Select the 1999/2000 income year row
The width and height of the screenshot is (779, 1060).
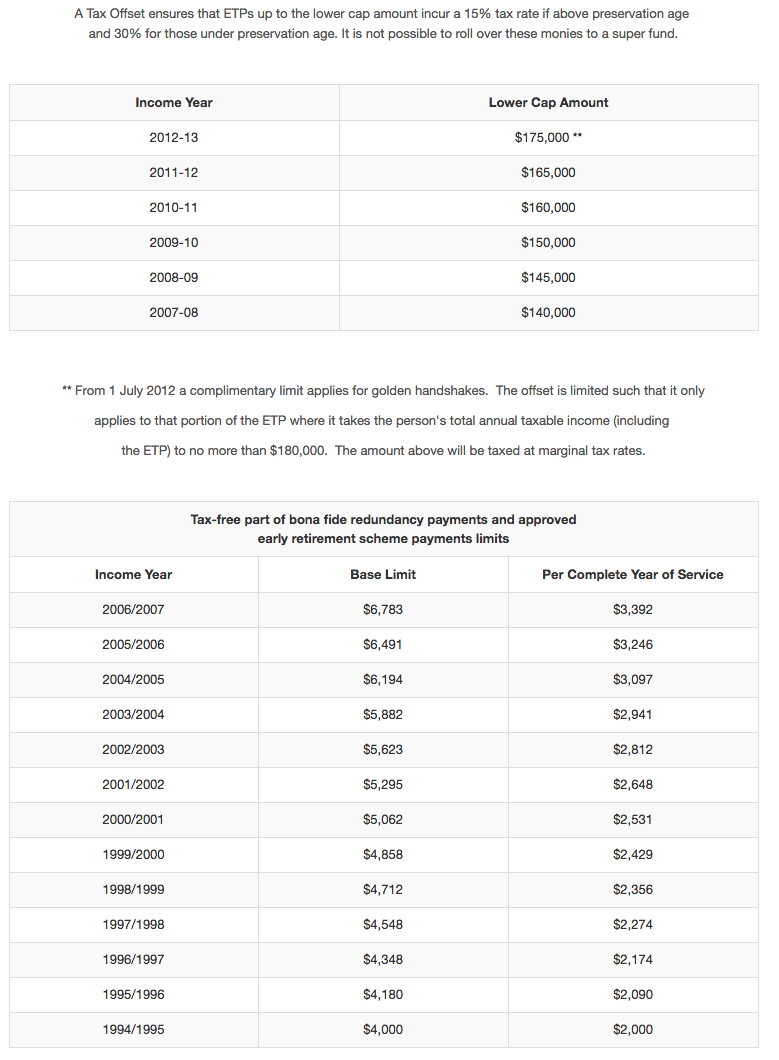133,855
